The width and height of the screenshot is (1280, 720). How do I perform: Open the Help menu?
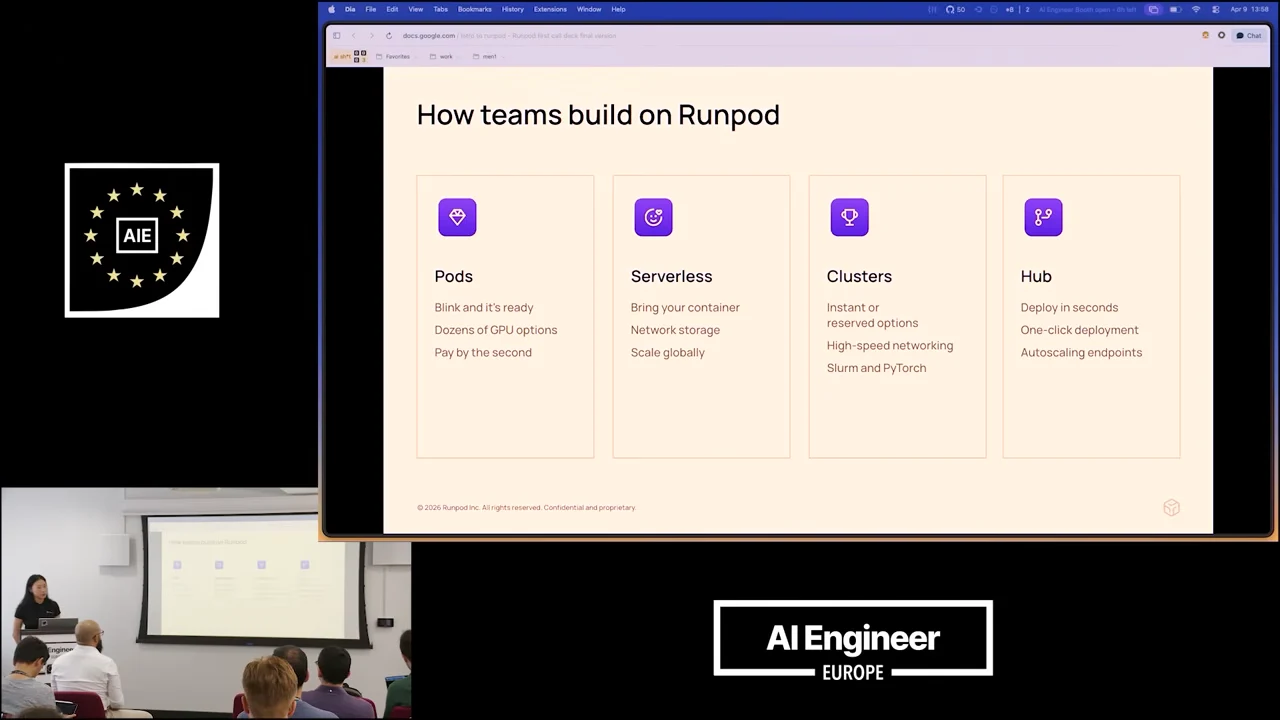tap(618, 9)
